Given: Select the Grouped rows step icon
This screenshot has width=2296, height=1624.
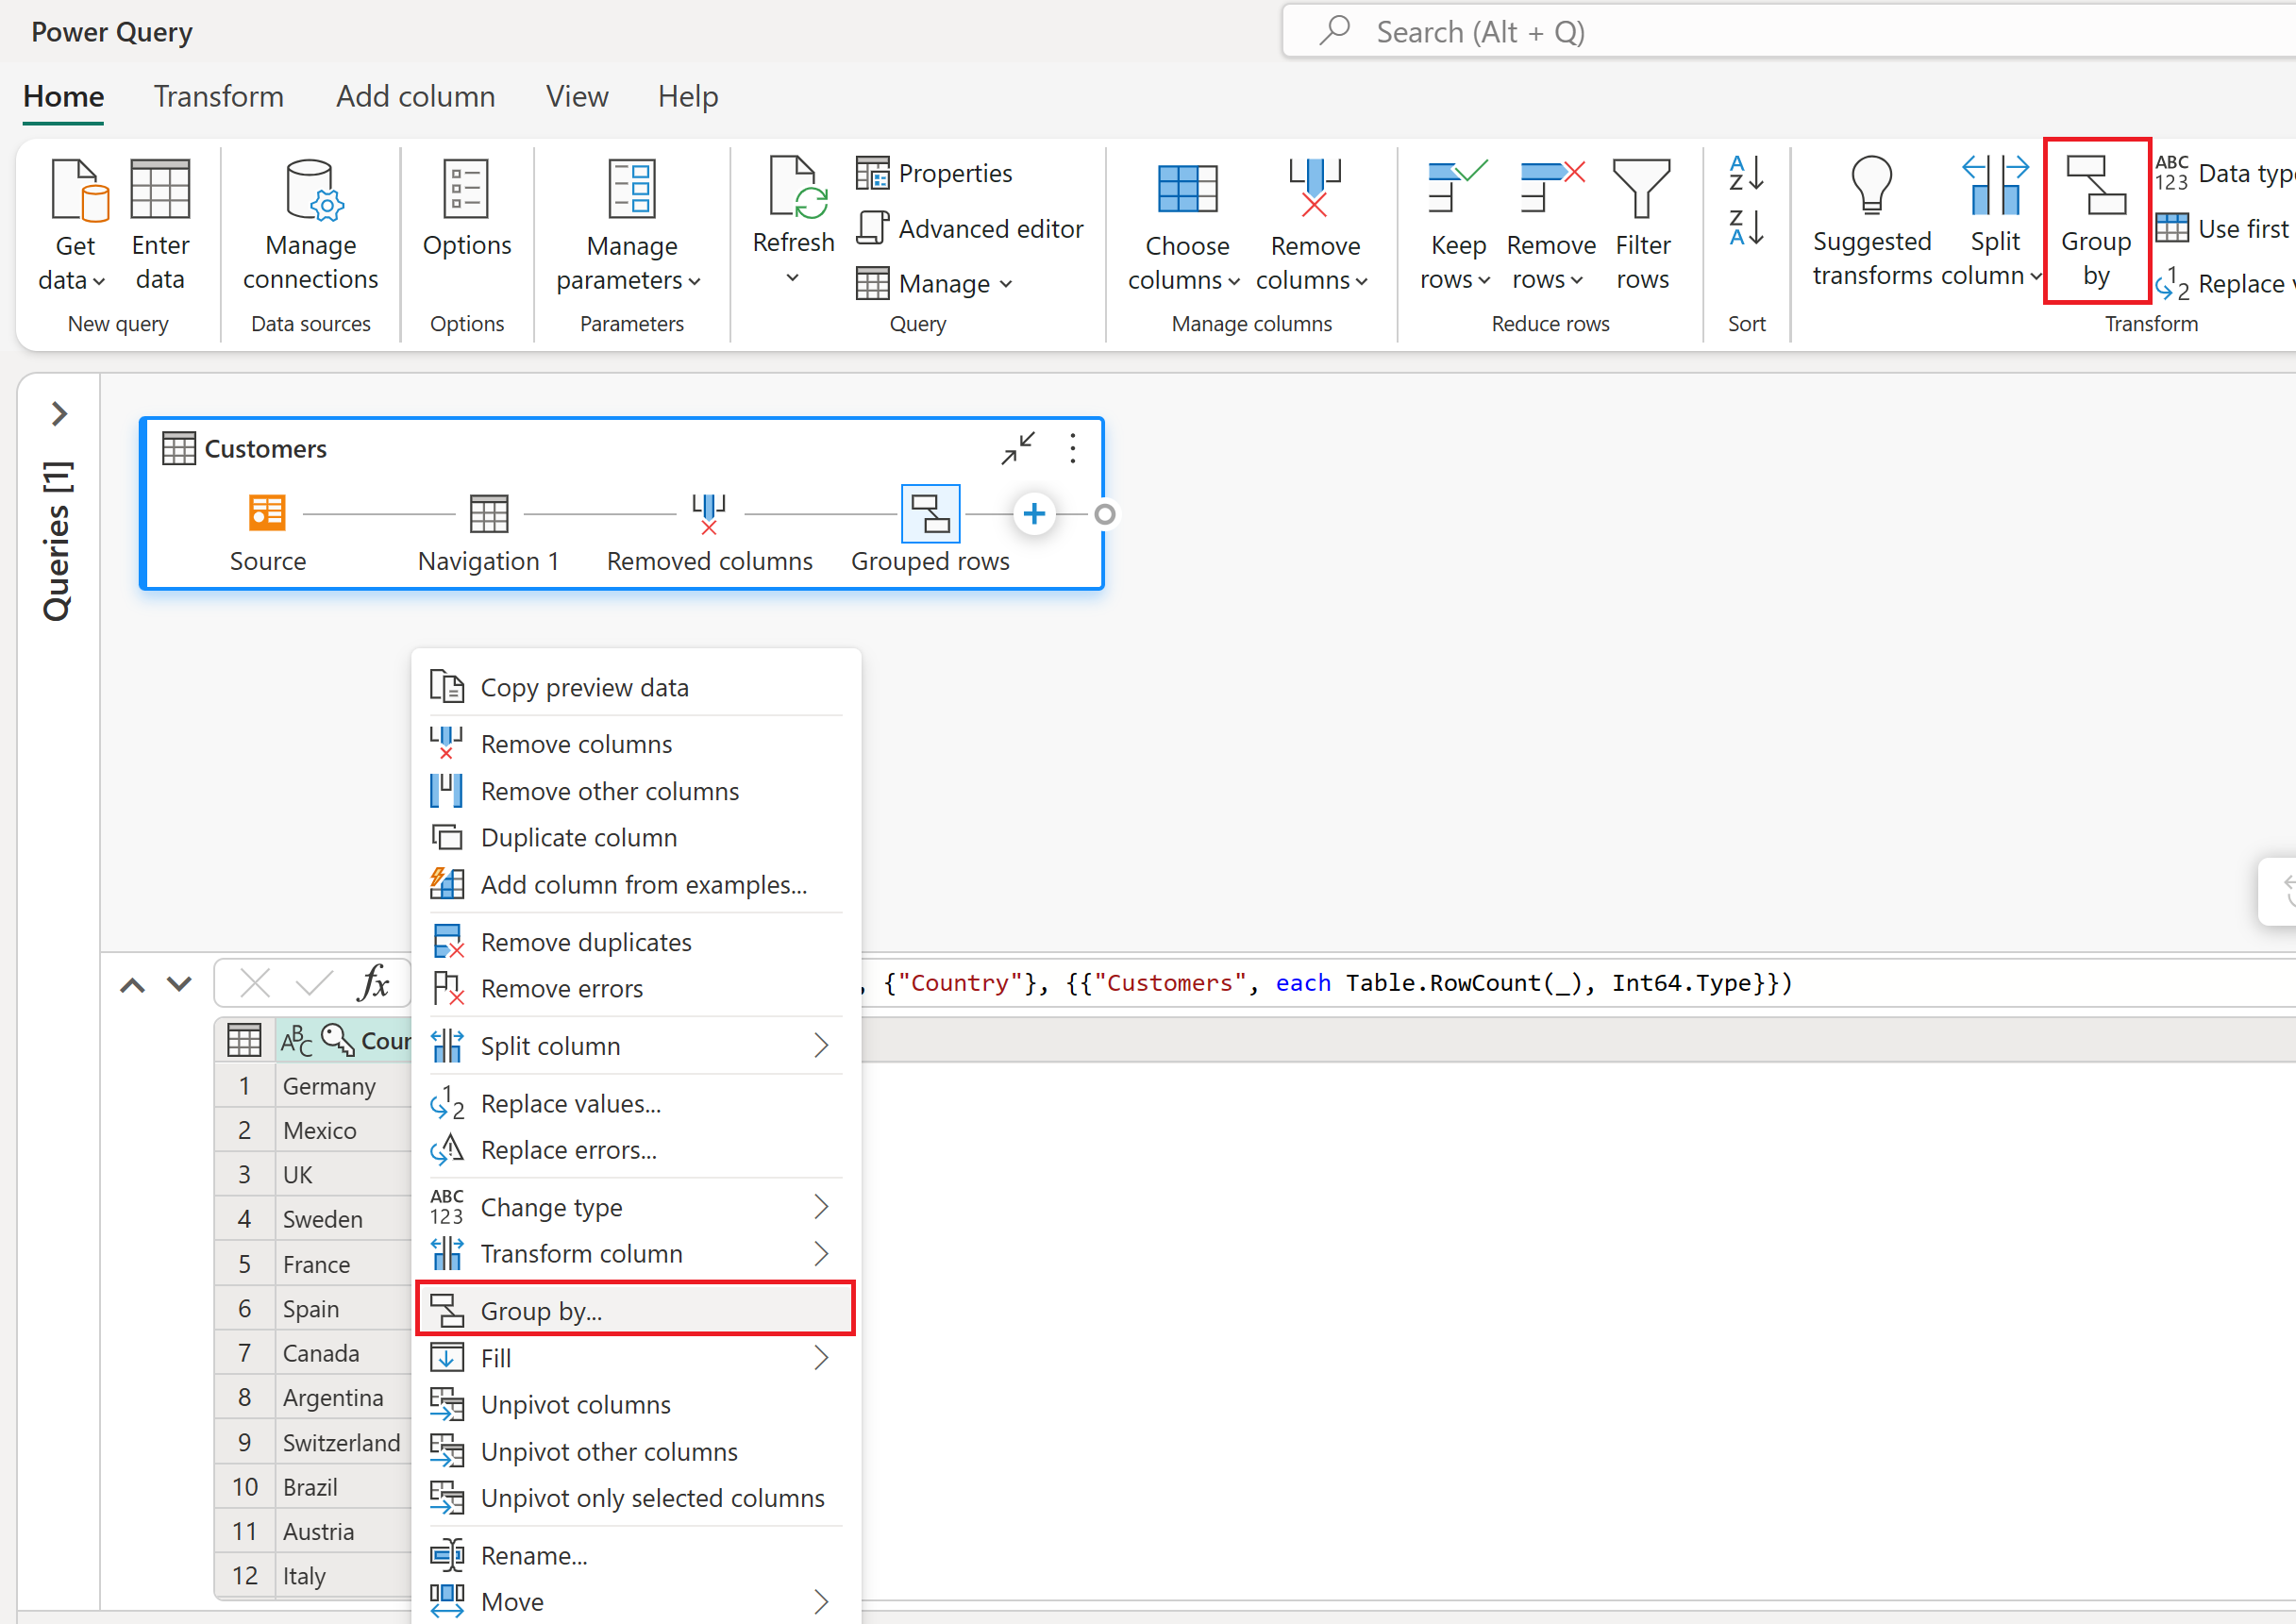Looking at the screenshot, I should 930,514.
